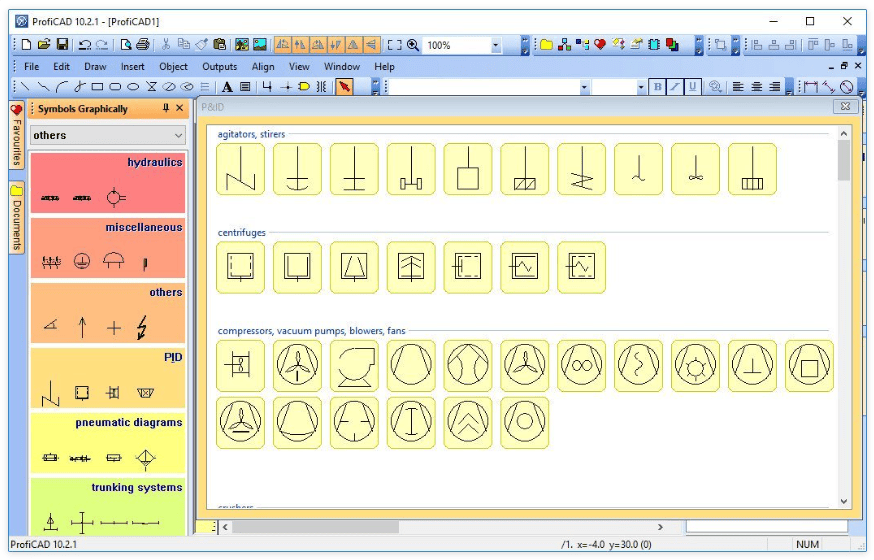Select the dimension line tool

point(811,86)
